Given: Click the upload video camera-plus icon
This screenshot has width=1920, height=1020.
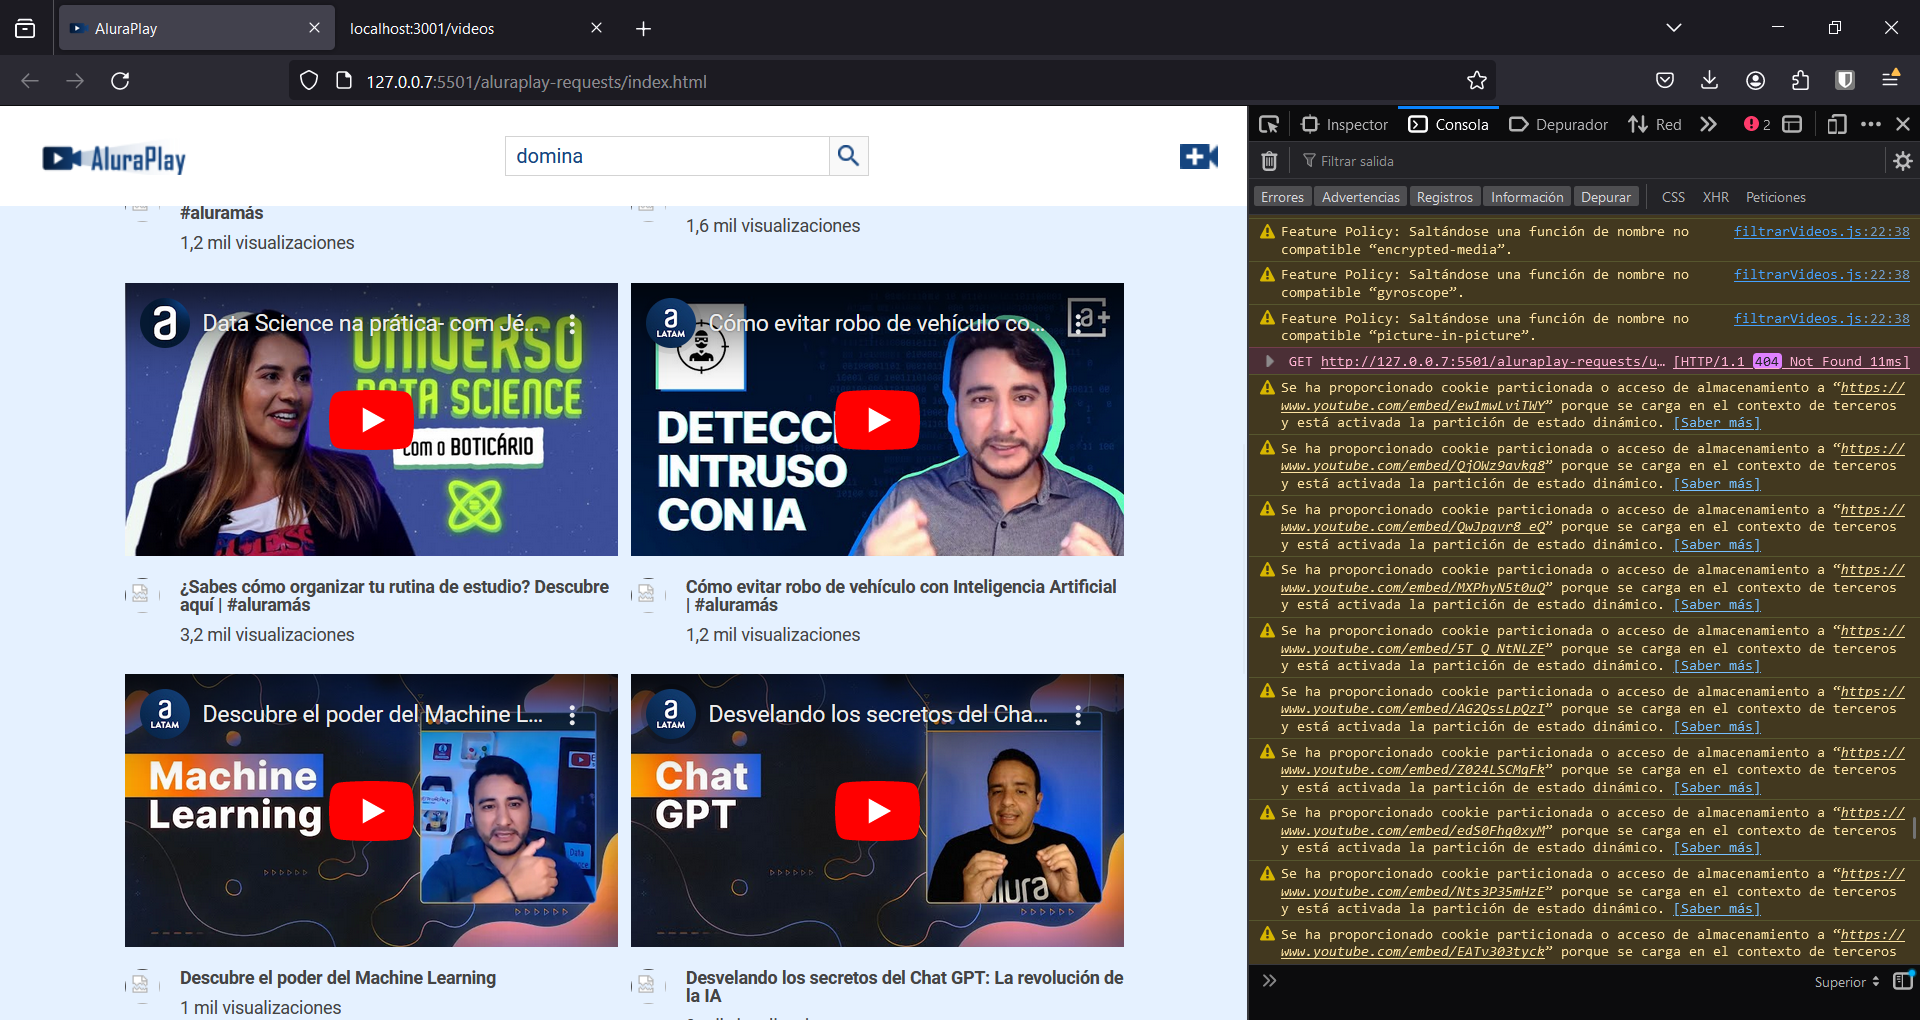Looking at the screenshot, I should click(x=1199, y=156).
